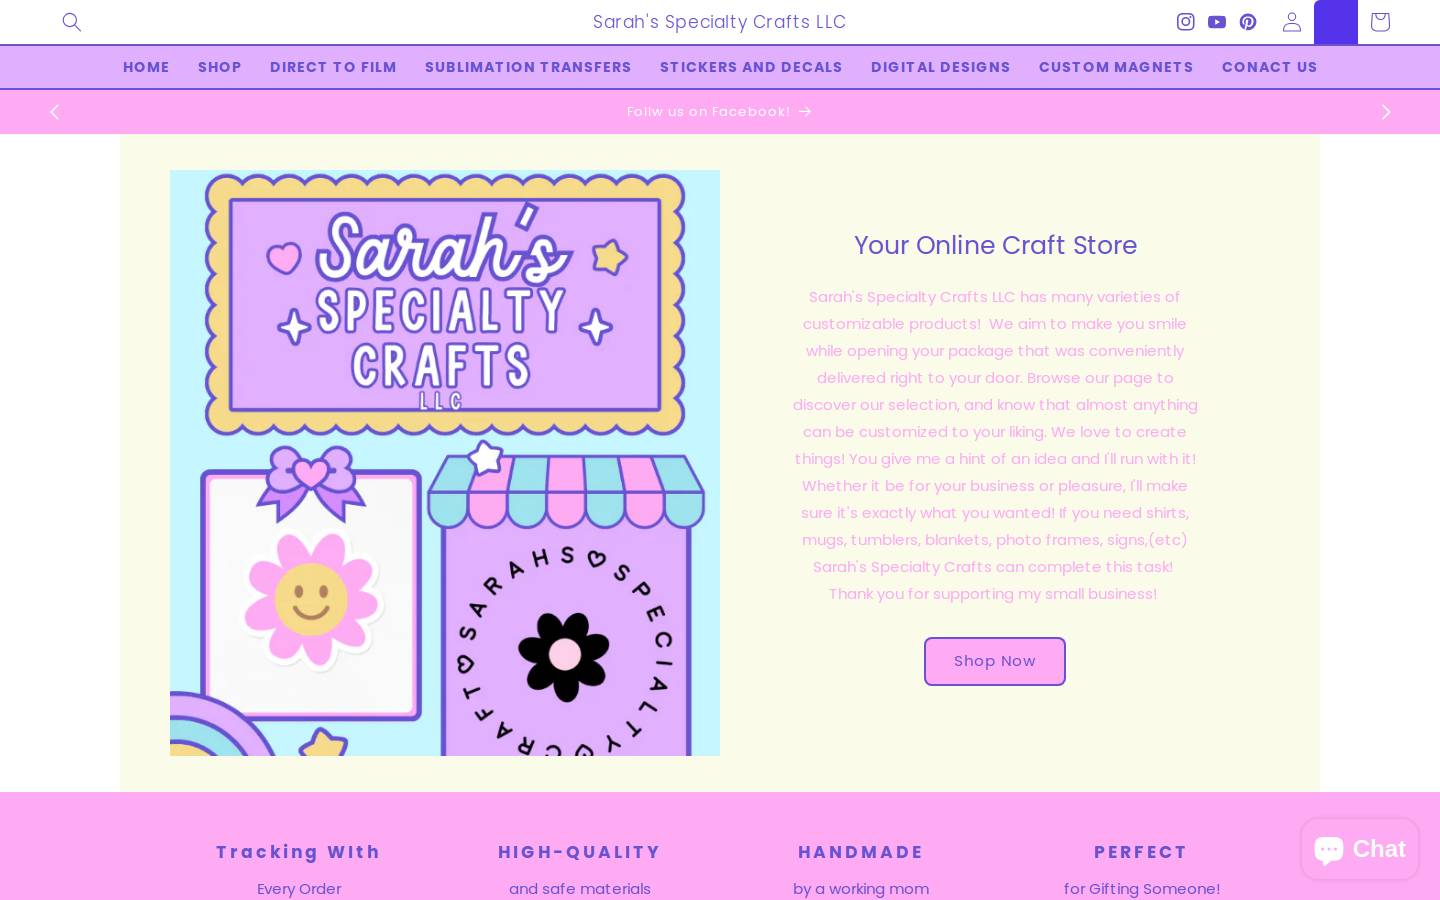
Task: Click the HANDMADE heading
Action: (x=861, y=852)
